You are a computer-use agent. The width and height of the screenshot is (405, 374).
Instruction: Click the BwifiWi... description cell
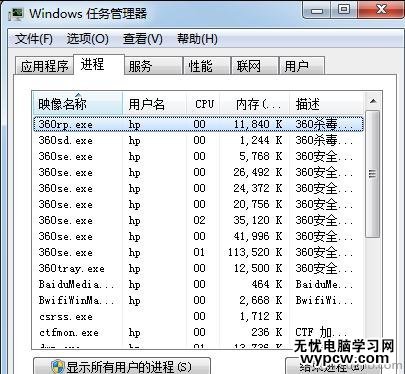[x=324, y=300]
